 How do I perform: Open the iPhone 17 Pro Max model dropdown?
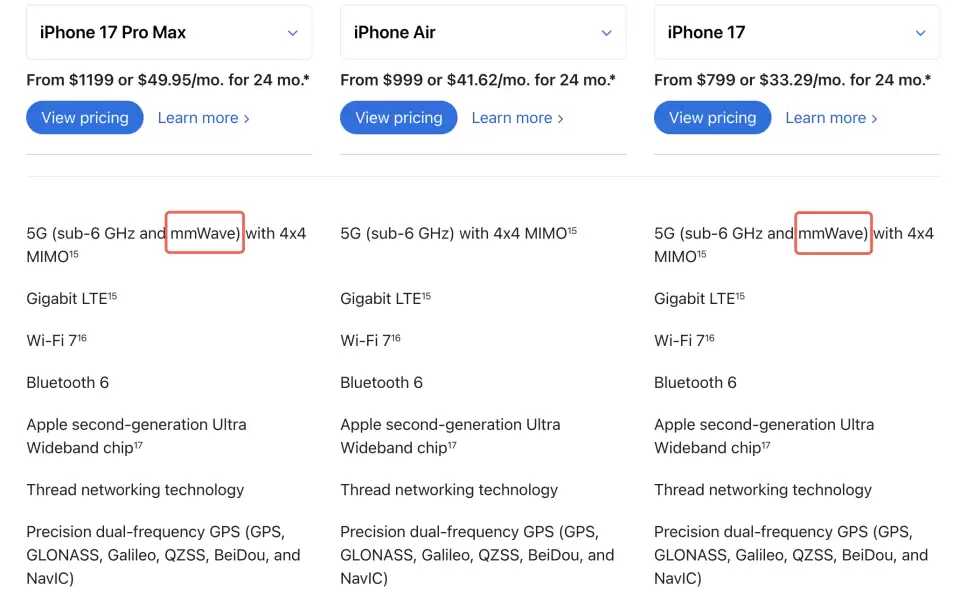coord(168,32)
